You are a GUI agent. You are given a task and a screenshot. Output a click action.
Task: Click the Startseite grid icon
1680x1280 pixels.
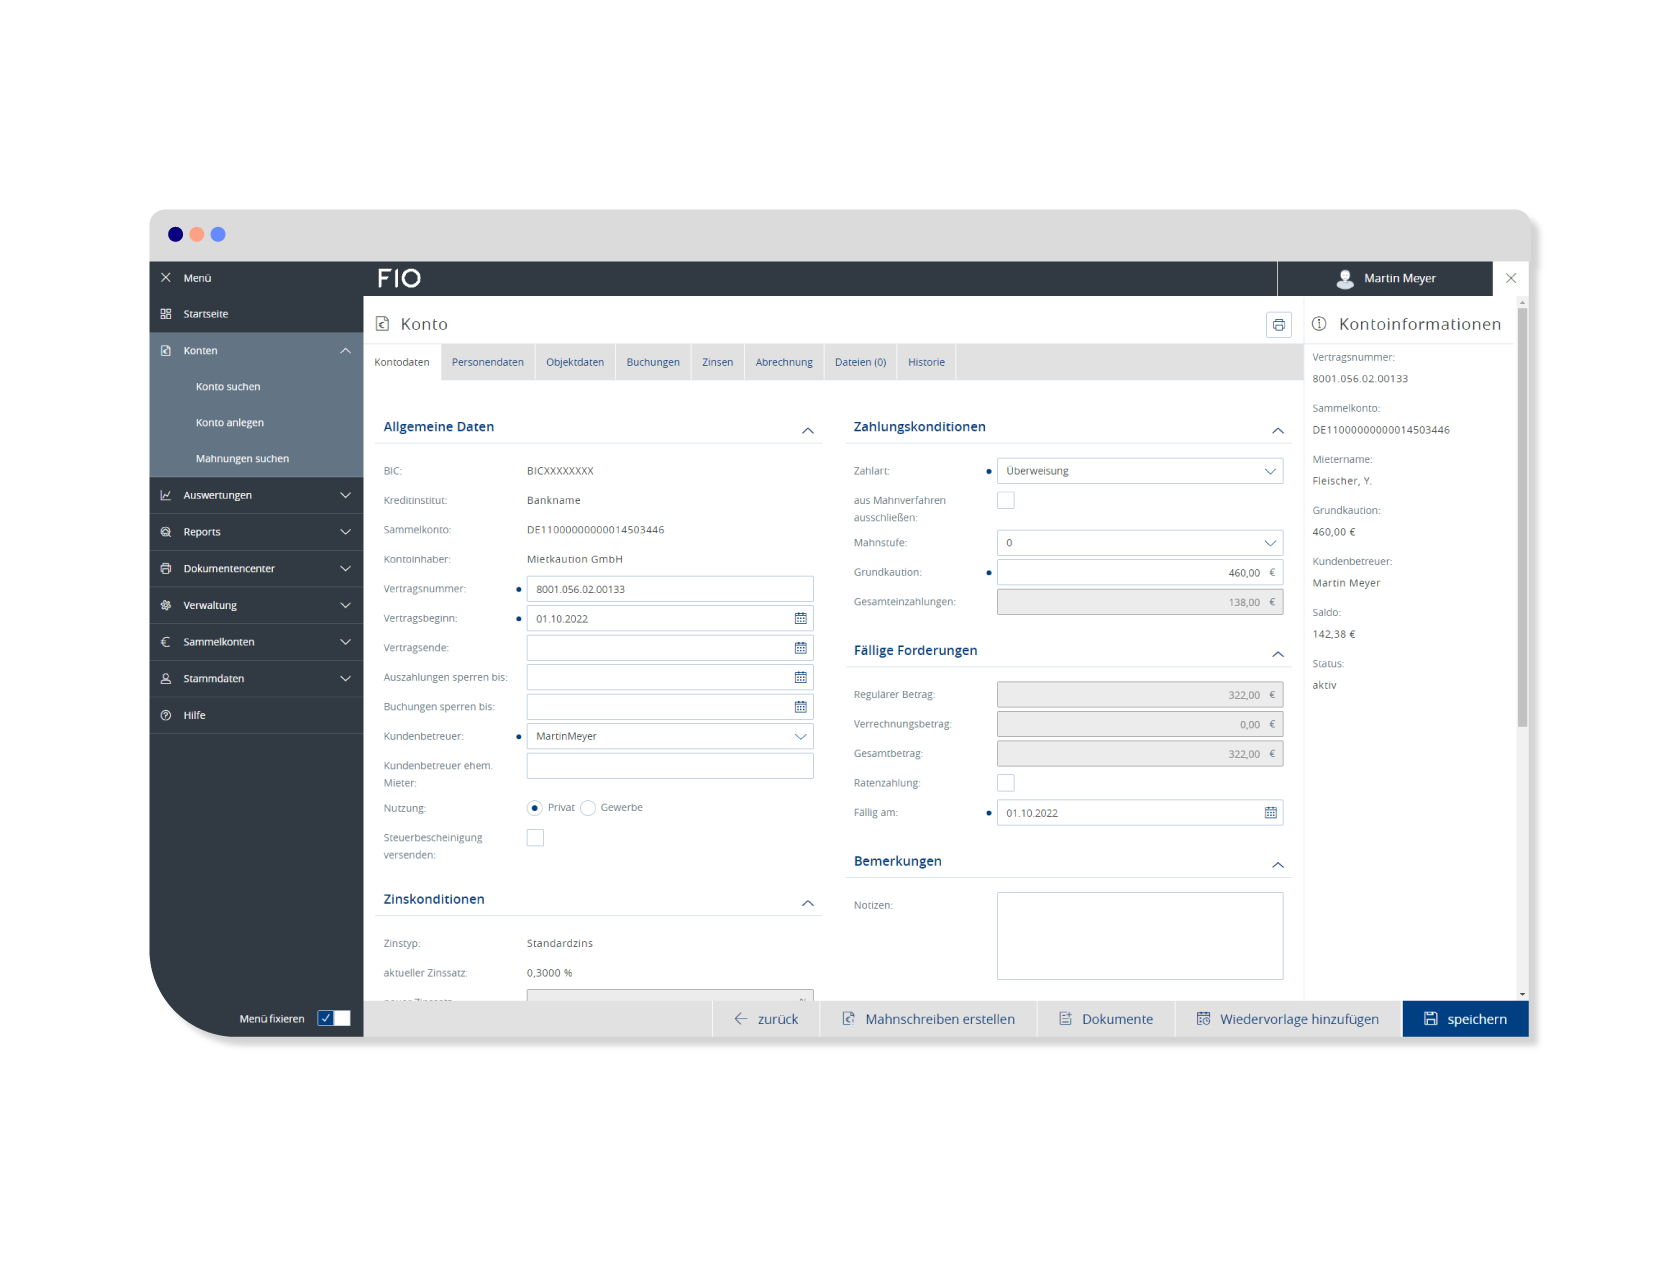point(166,314)
